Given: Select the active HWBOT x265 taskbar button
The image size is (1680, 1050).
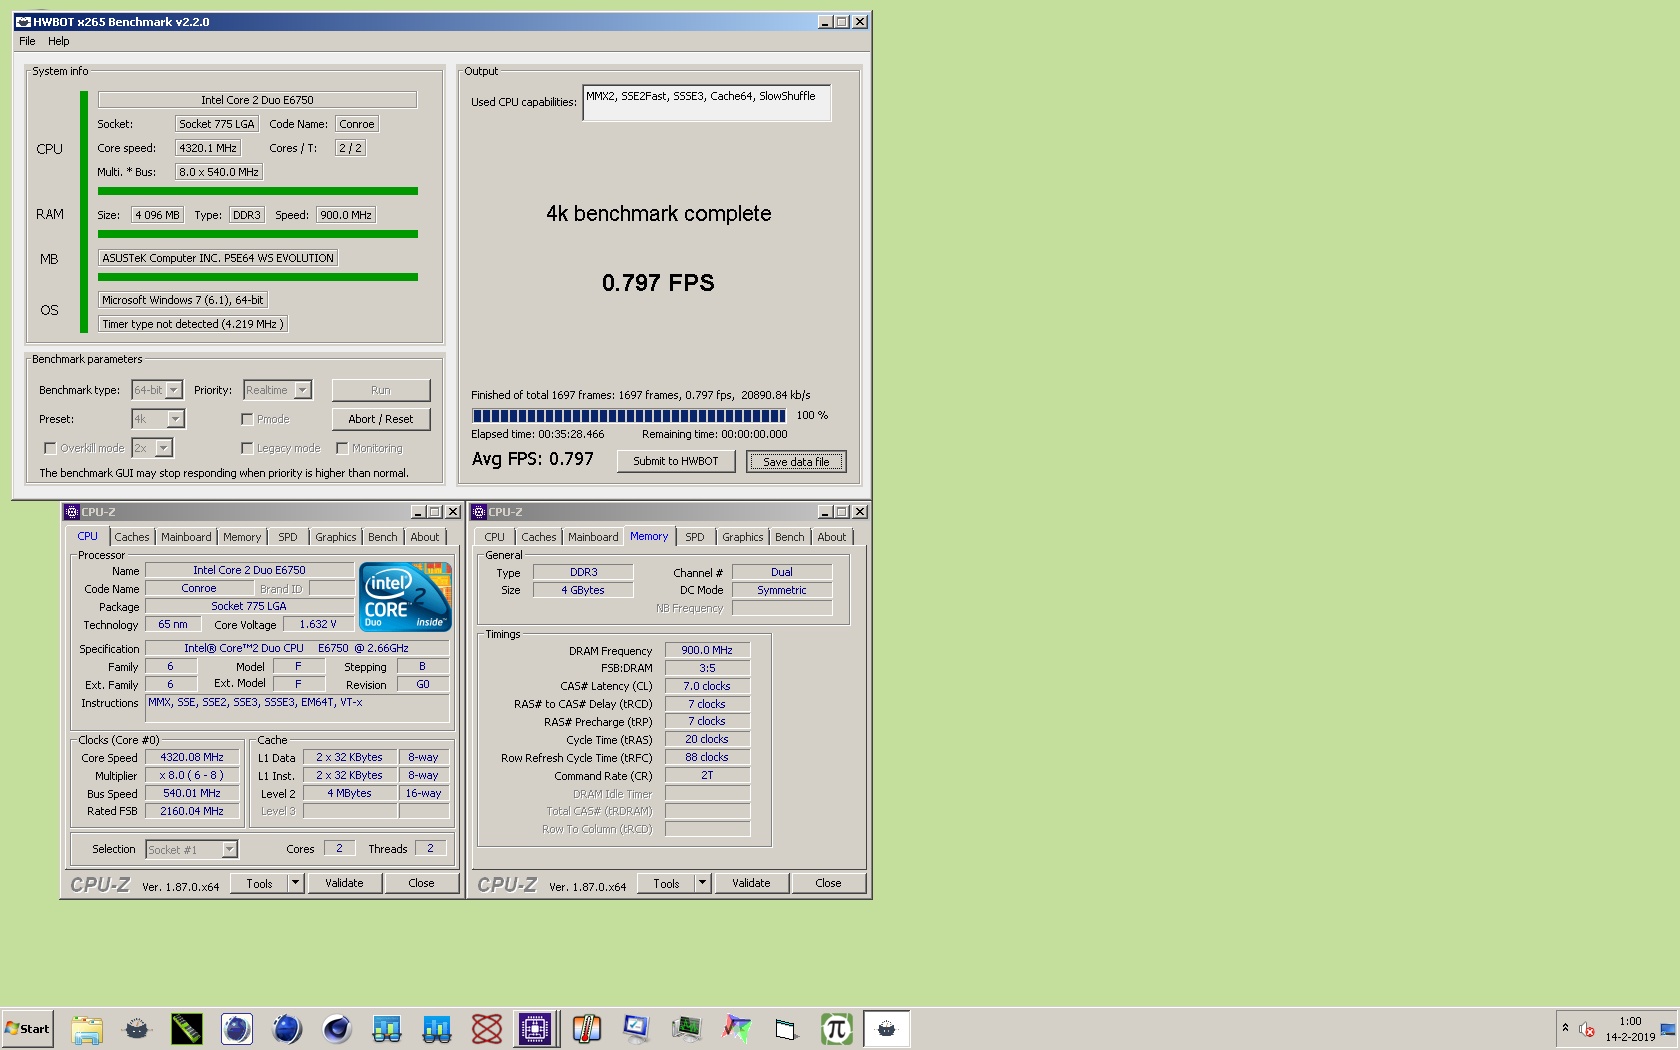Looking at the screenshot, I should point(887,1028).
